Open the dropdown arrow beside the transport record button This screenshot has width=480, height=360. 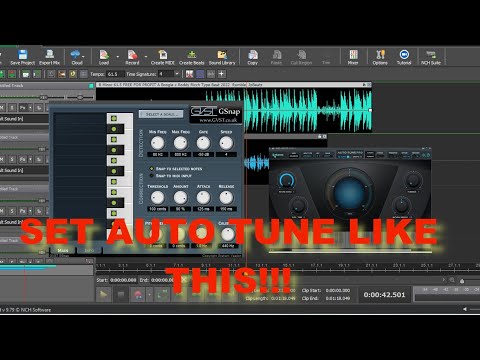(150, 295)
